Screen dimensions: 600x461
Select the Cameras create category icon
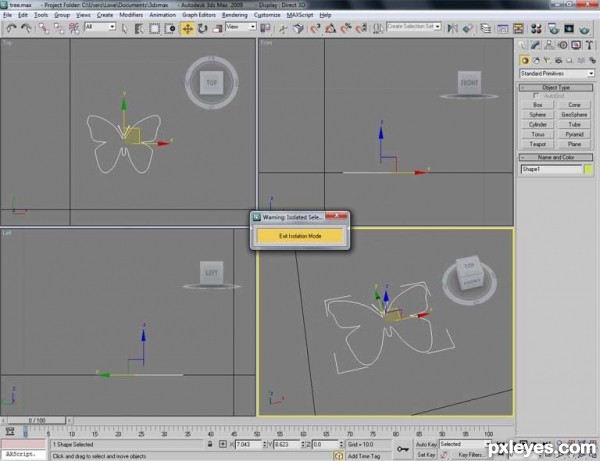[559, 60]
